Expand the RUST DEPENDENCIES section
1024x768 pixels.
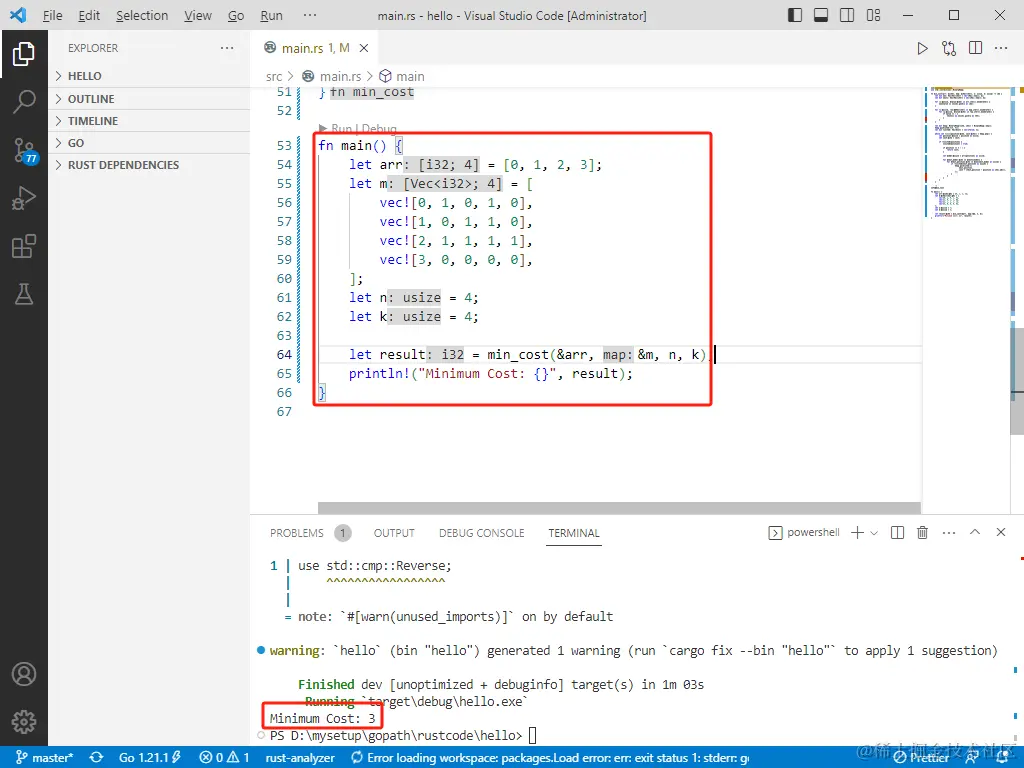(x=149, y=165)
